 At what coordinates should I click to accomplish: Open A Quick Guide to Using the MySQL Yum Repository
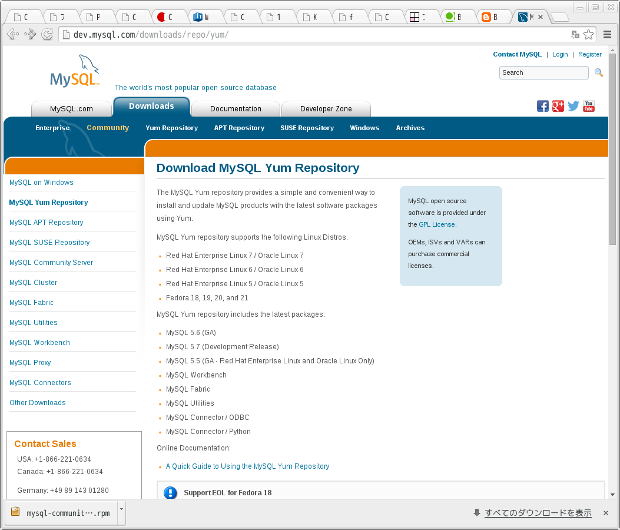pos(248,466)
